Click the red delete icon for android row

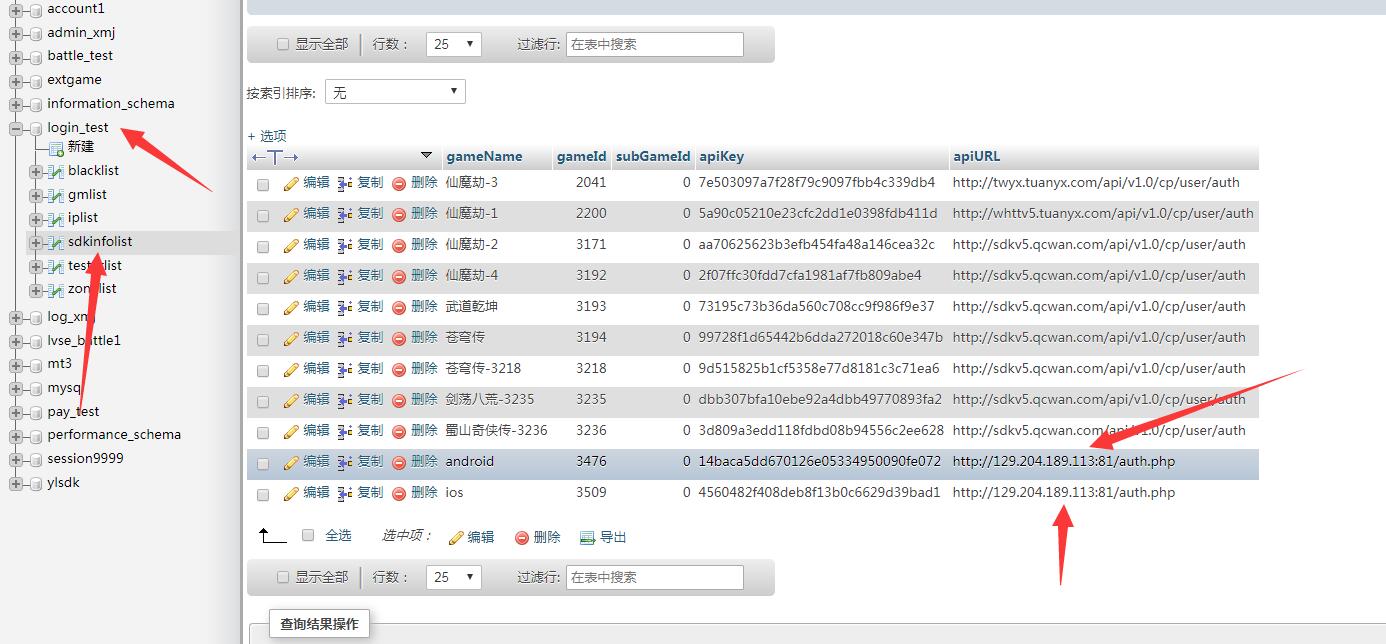point(399,463)
